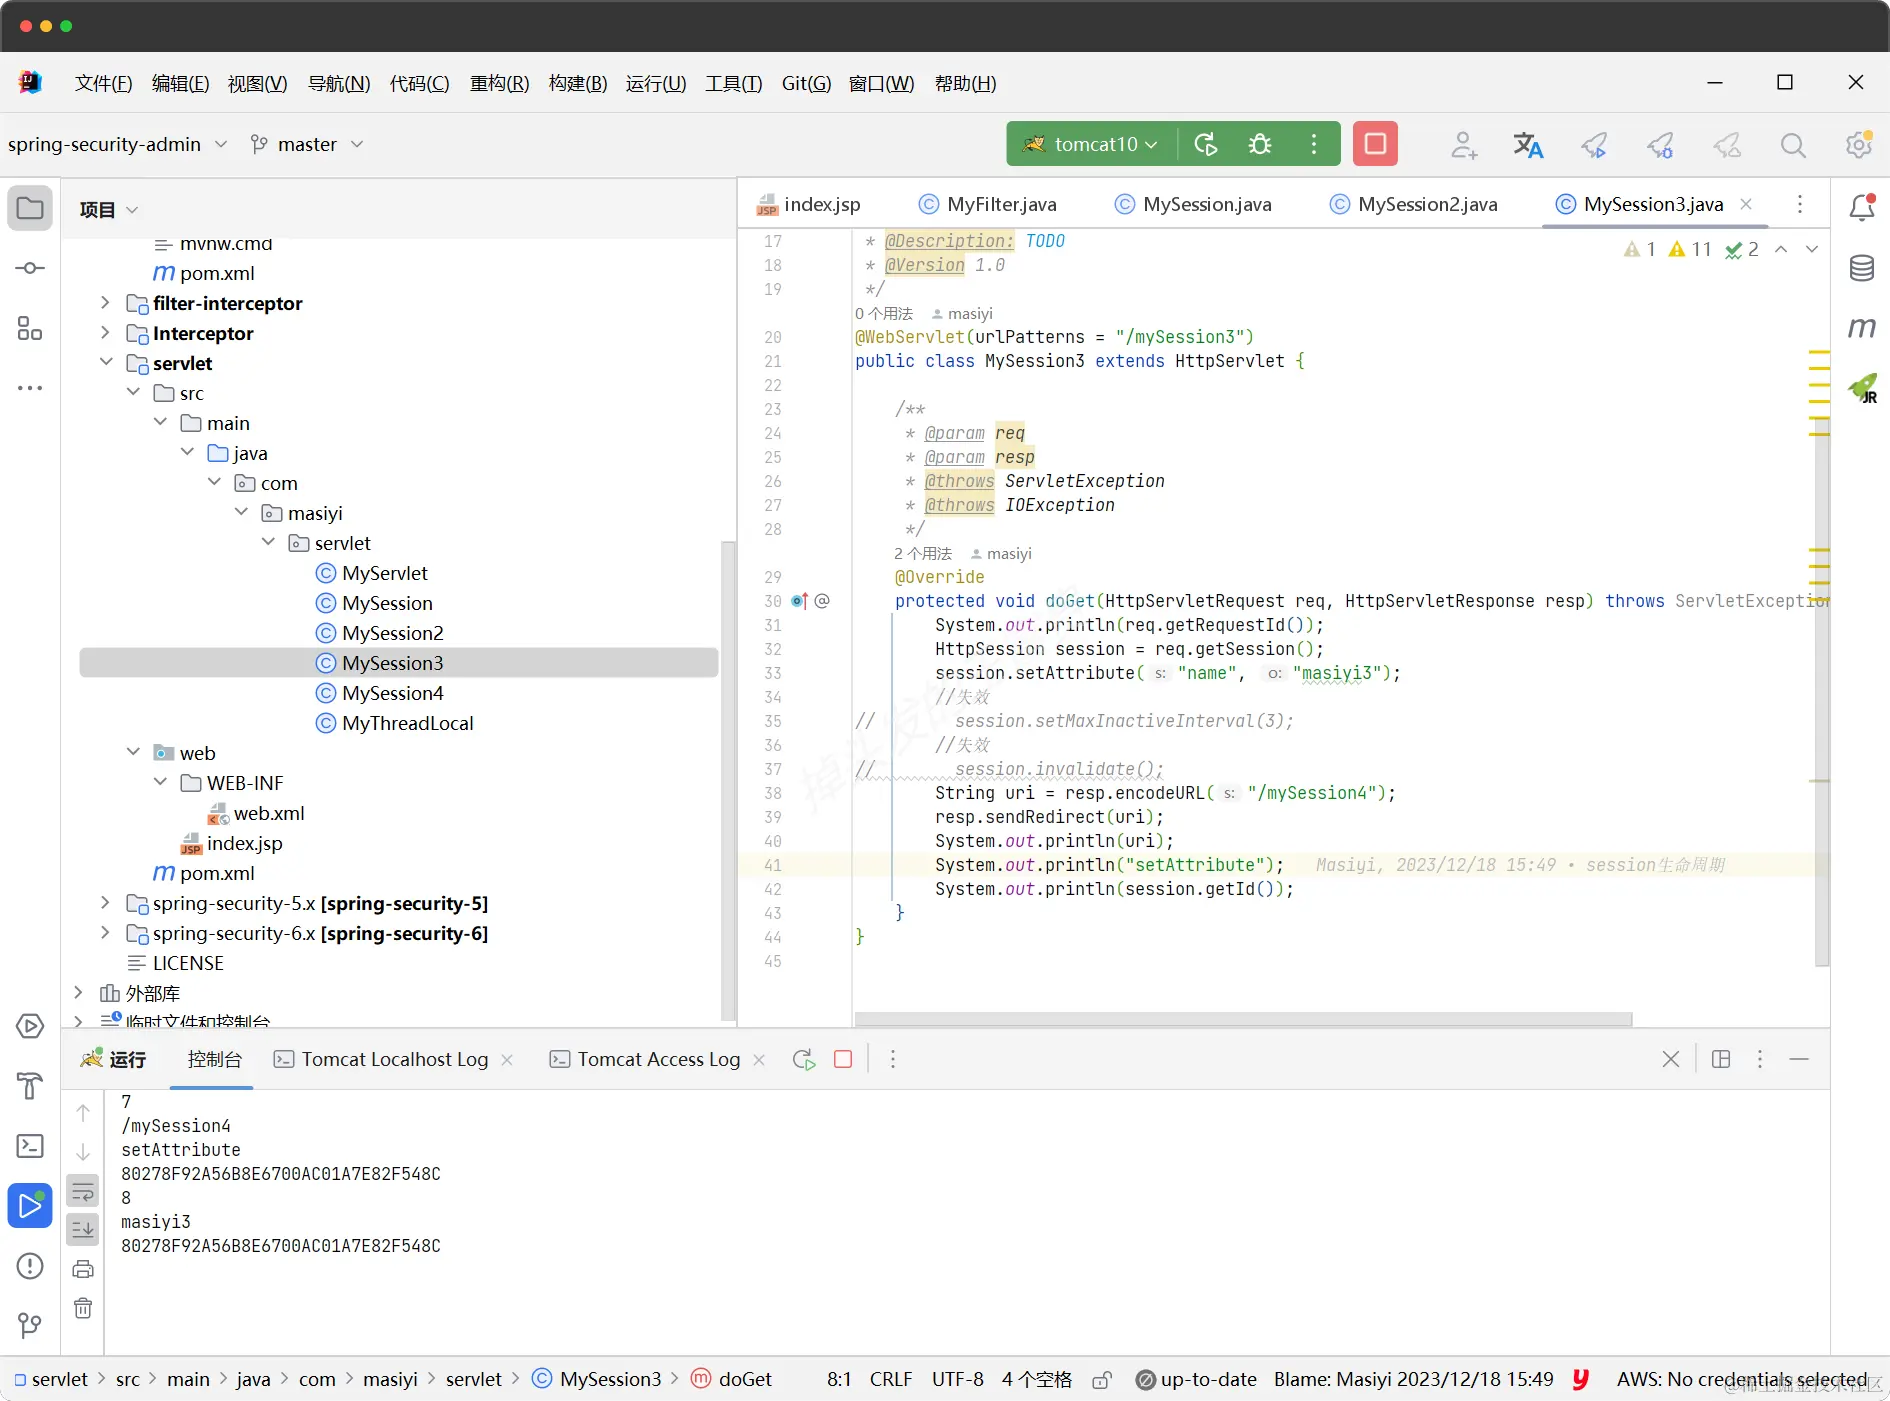Toggle the read-only lock in status bar
1890x1401 pixels.
click(1102, 1380)
